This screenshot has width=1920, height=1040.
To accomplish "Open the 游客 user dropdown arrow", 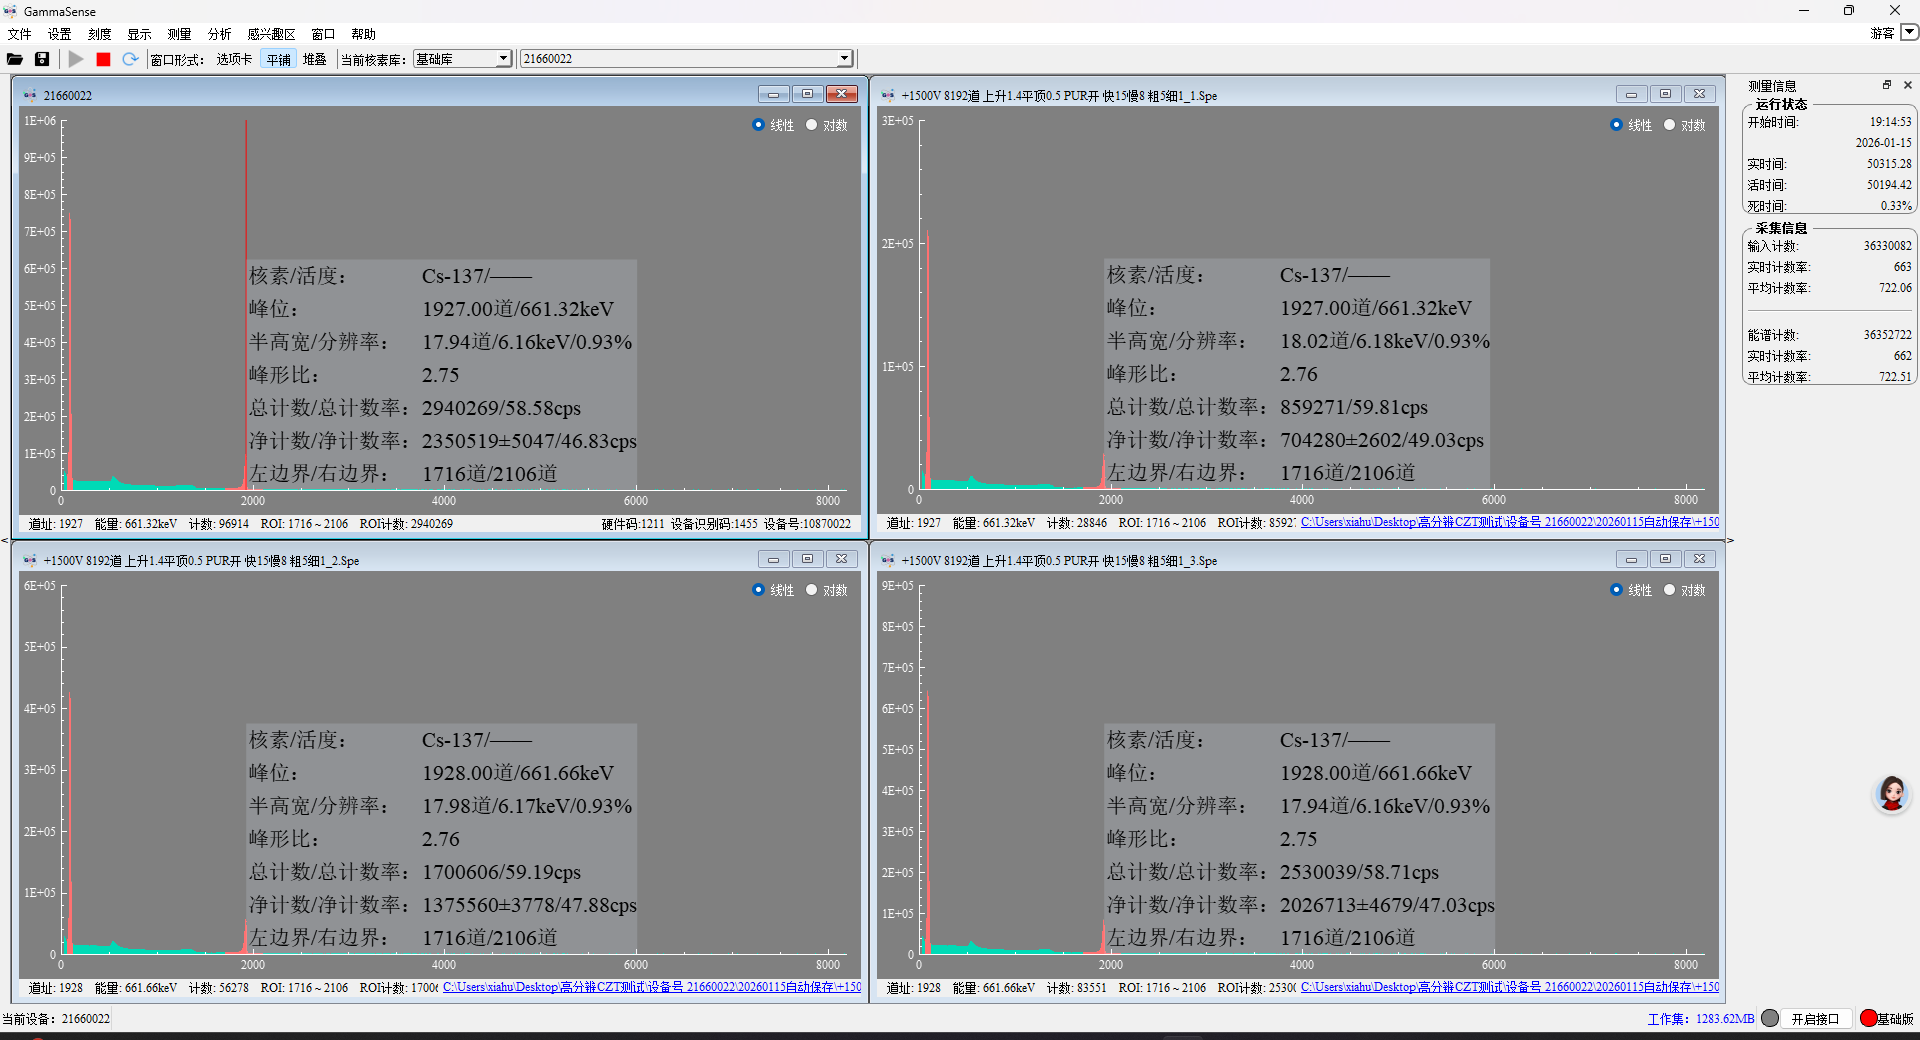I will click(1909, 32).
